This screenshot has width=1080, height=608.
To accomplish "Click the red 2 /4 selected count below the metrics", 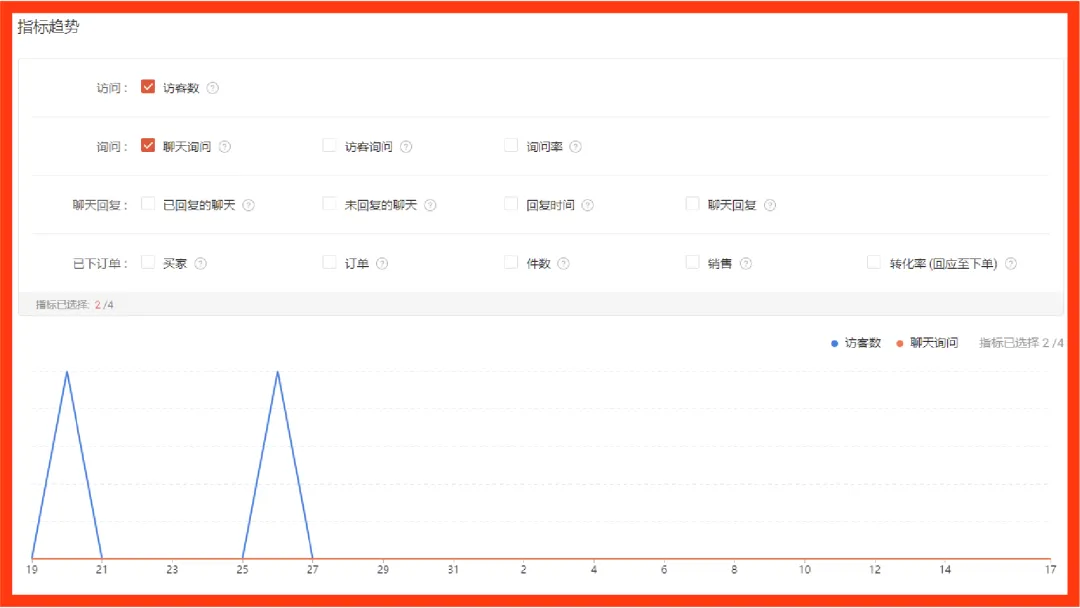I will coord(104,305).
